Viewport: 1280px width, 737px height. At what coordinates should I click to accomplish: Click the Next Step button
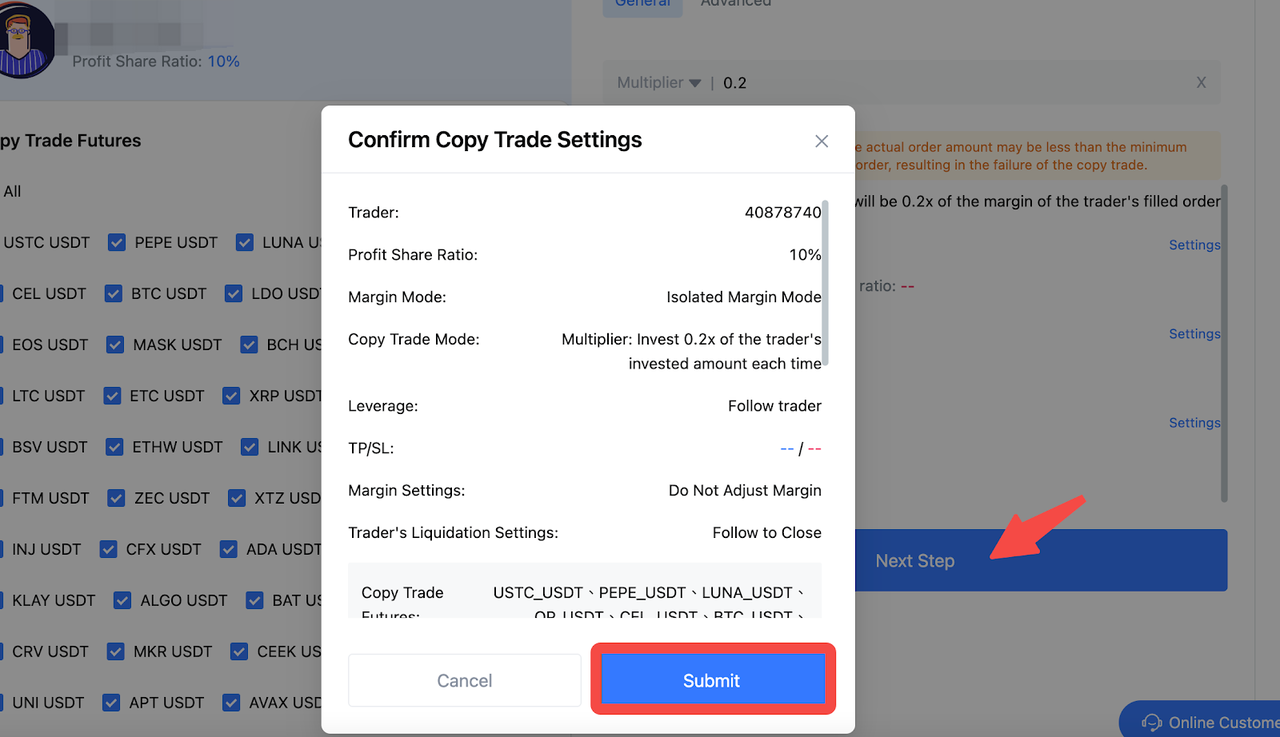[x=1040, y=560]
